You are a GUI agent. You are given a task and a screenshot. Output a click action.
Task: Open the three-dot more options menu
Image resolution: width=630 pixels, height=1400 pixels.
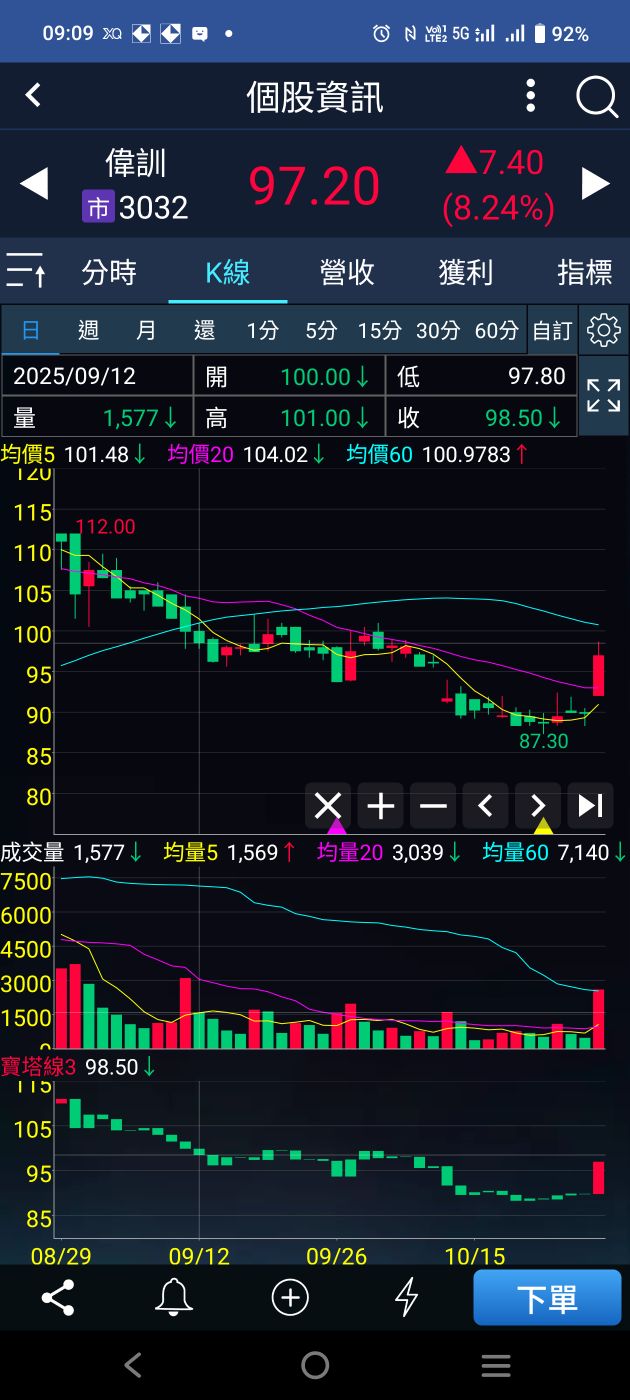pyautogui.click(x=531, y=97)
